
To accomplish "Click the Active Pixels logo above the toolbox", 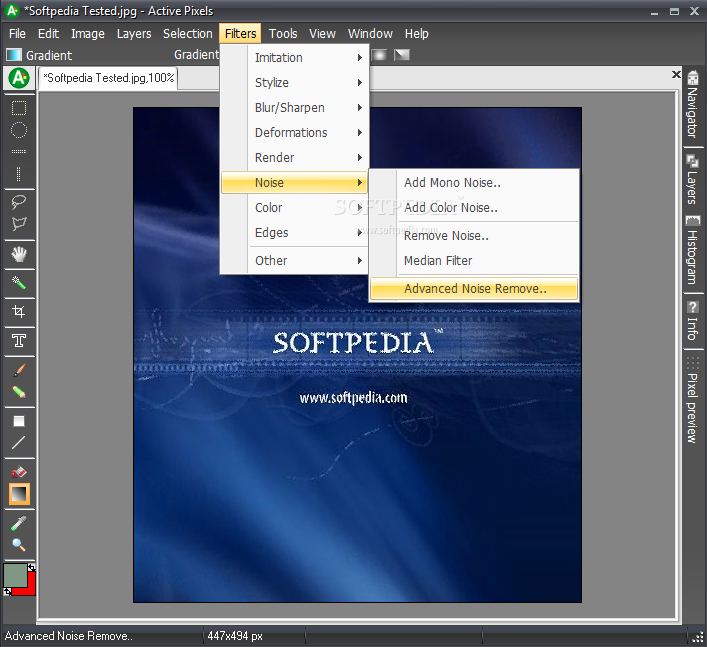I will click(19, 78).
